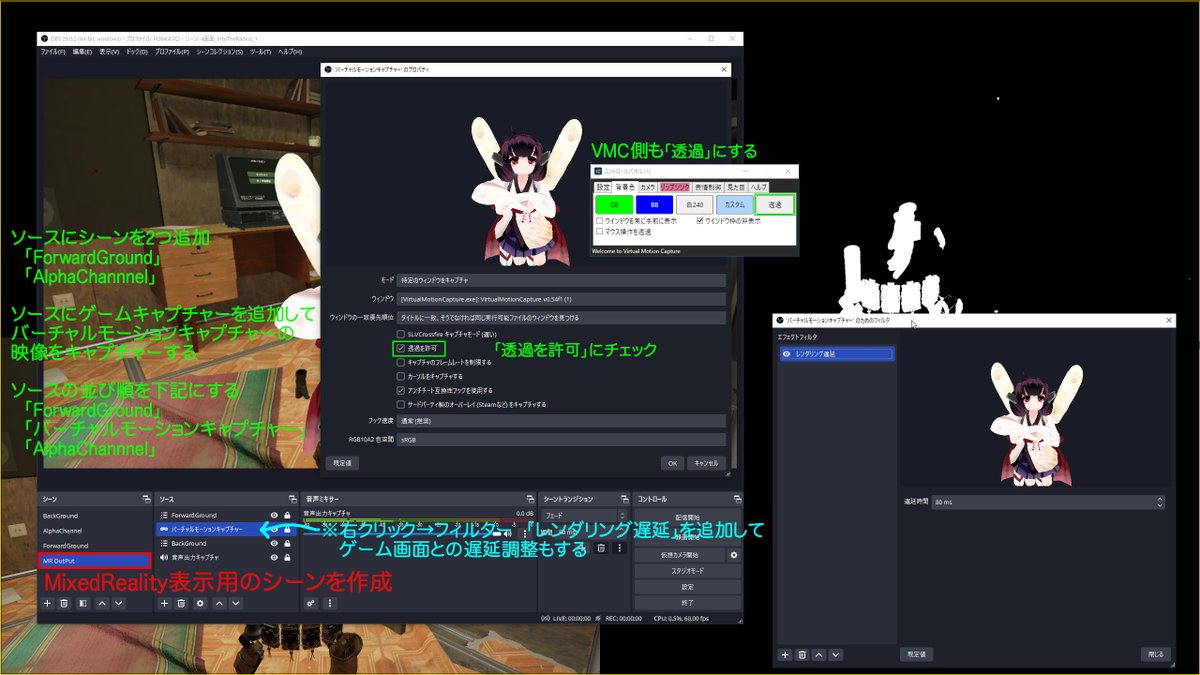Uncheck アンチチート互換性フックを使用する checkbox
This screenshot has height=675, width=1200.
401,390
